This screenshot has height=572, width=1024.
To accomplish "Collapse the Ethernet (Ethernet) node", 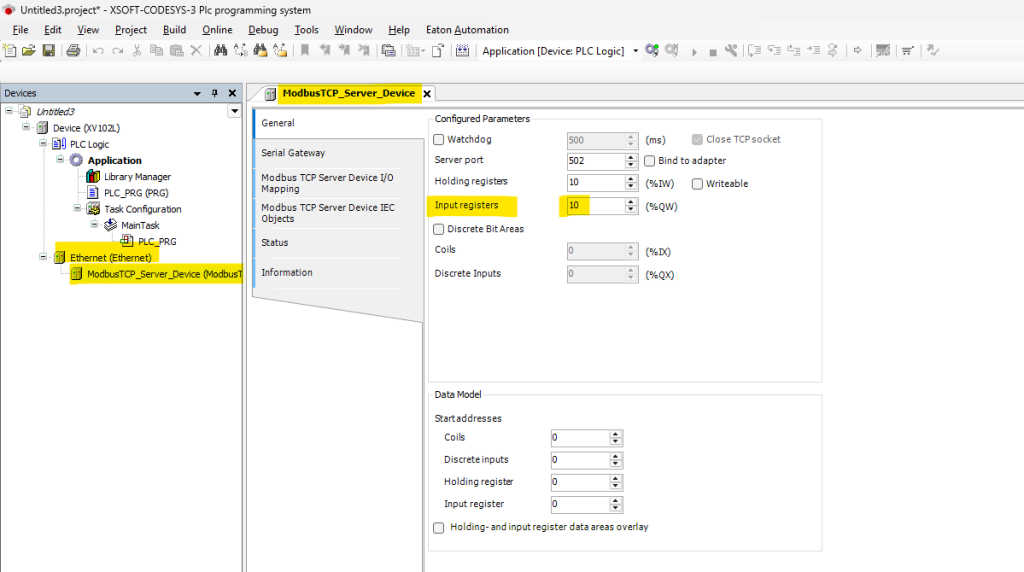I will coord(43,257).
